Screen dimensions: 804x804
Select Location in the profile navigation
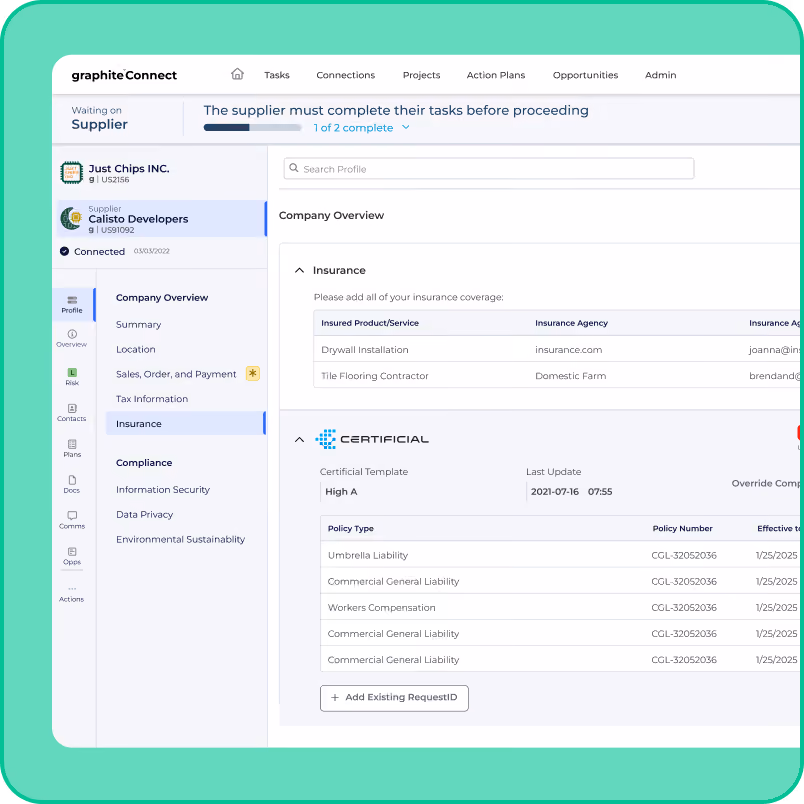coord(136,349)
